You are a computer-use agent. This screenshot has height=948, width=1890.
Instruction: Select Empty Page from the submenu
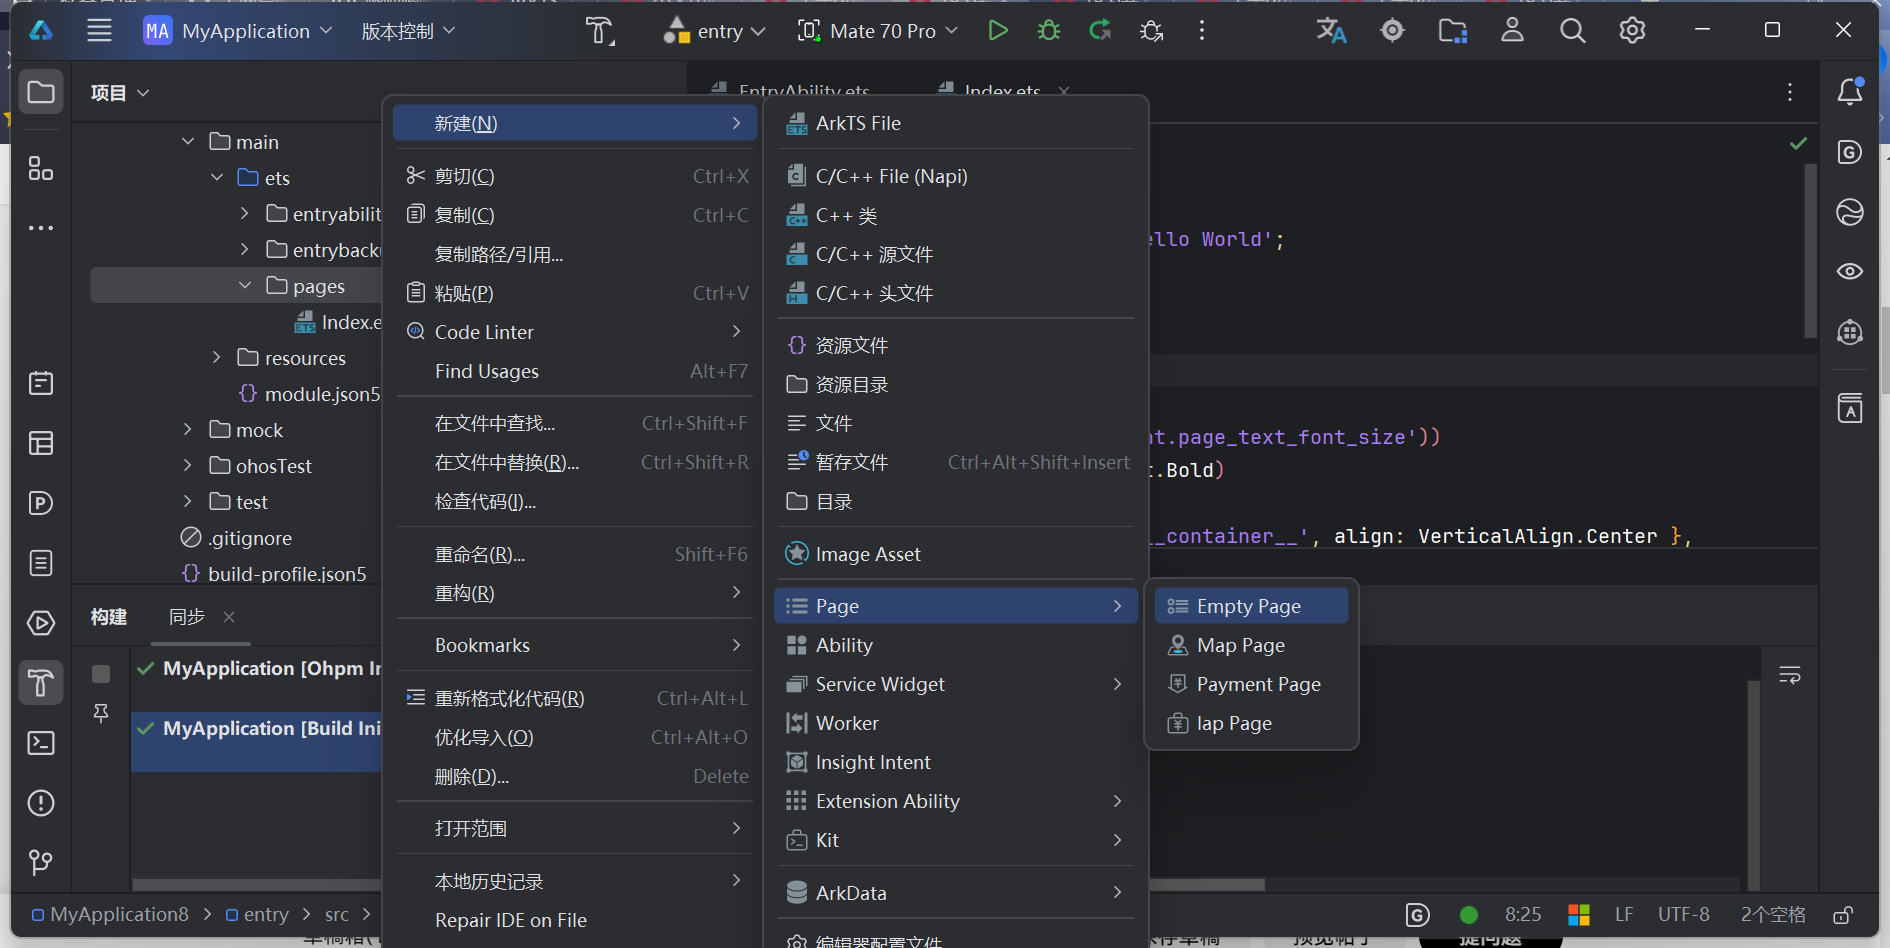point(1249,606)
